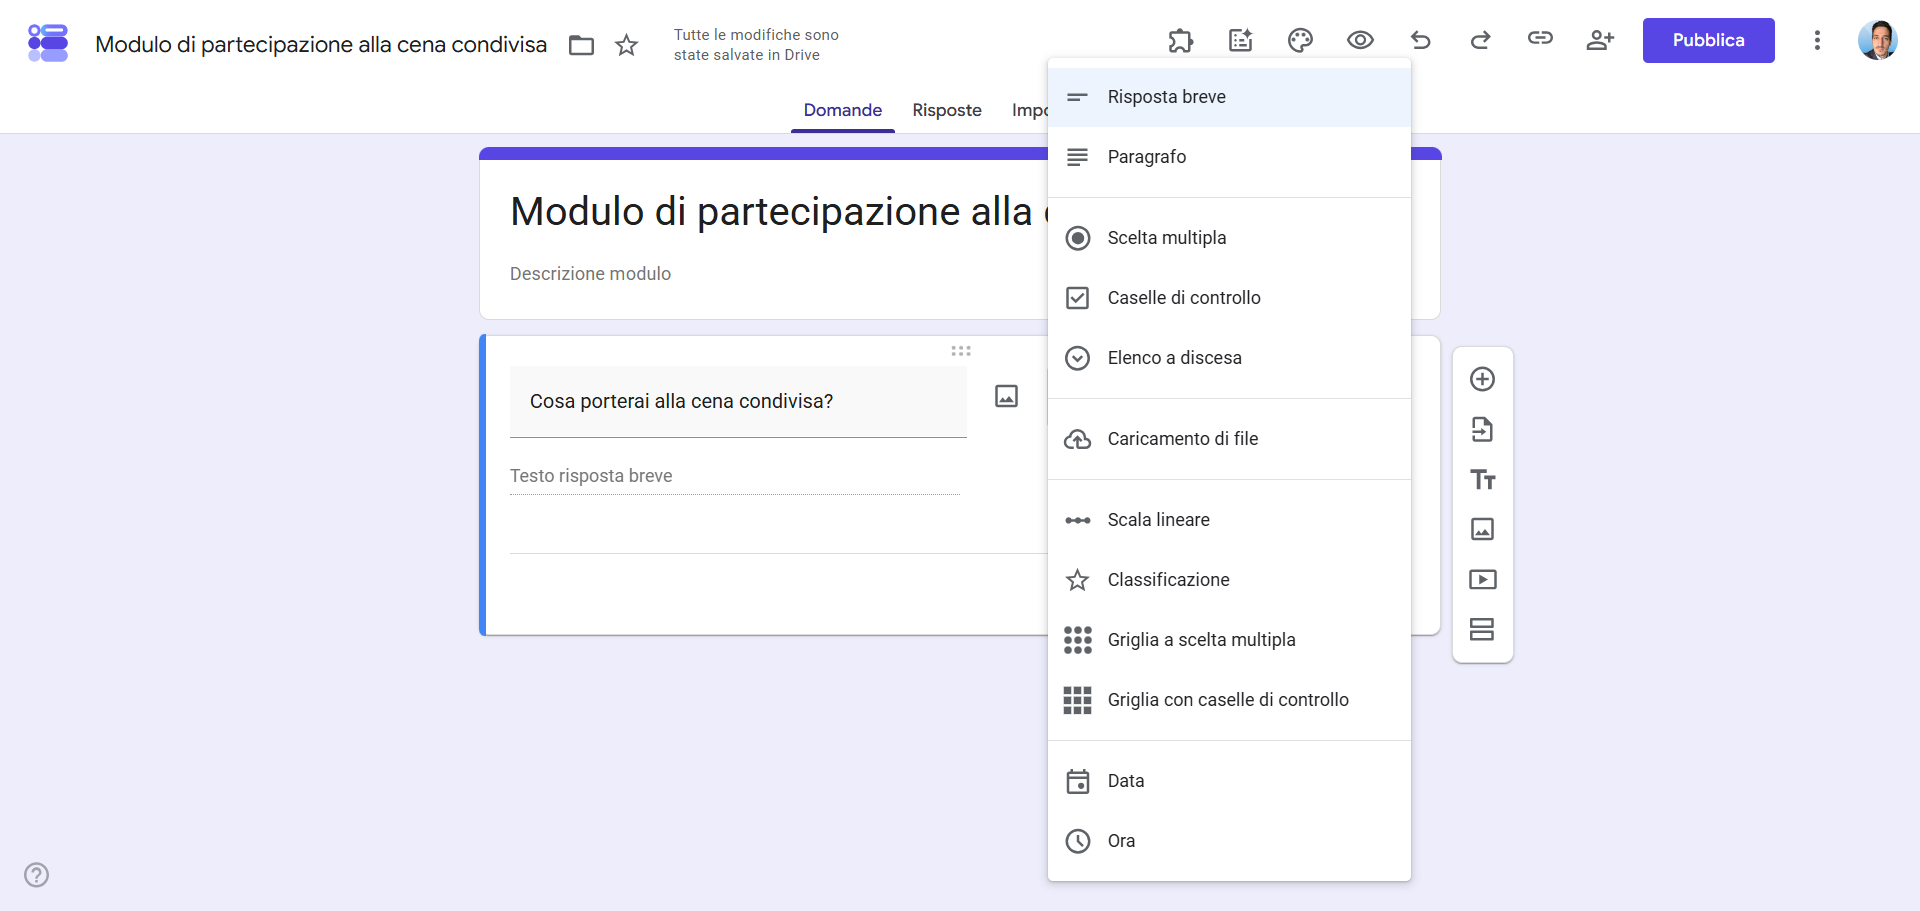The width and height of the screenshot is (1920, 911).
Task: Open the AI-assisted form suggestions icon
Action: [x=1240, y=40]
